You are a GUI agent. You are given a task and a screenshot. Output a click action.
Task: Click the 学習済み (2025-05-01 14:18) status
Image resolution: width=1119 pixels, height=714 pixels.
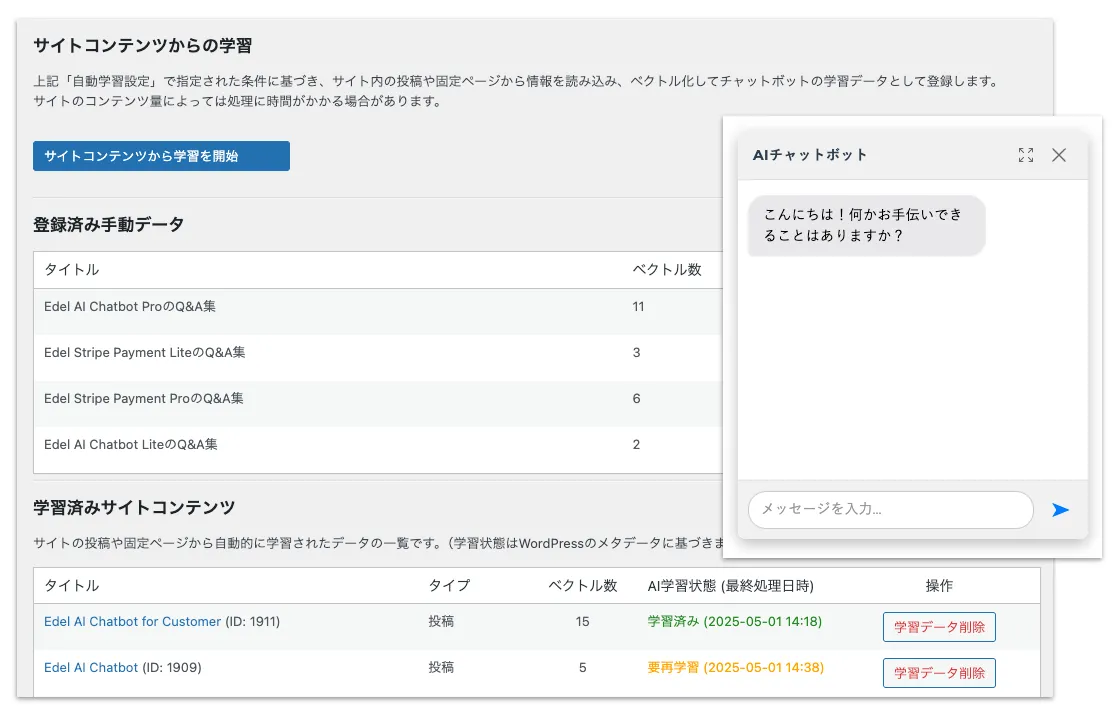click(x=734, y=621)
